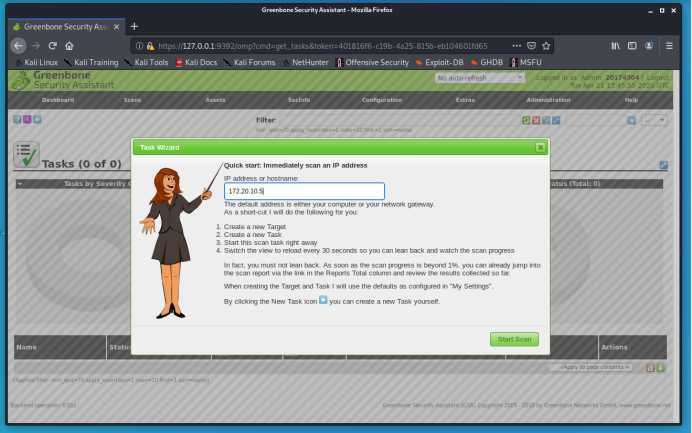Click the blue save filter icon
The image size is (692, 433).
click(x=632, y=120)
